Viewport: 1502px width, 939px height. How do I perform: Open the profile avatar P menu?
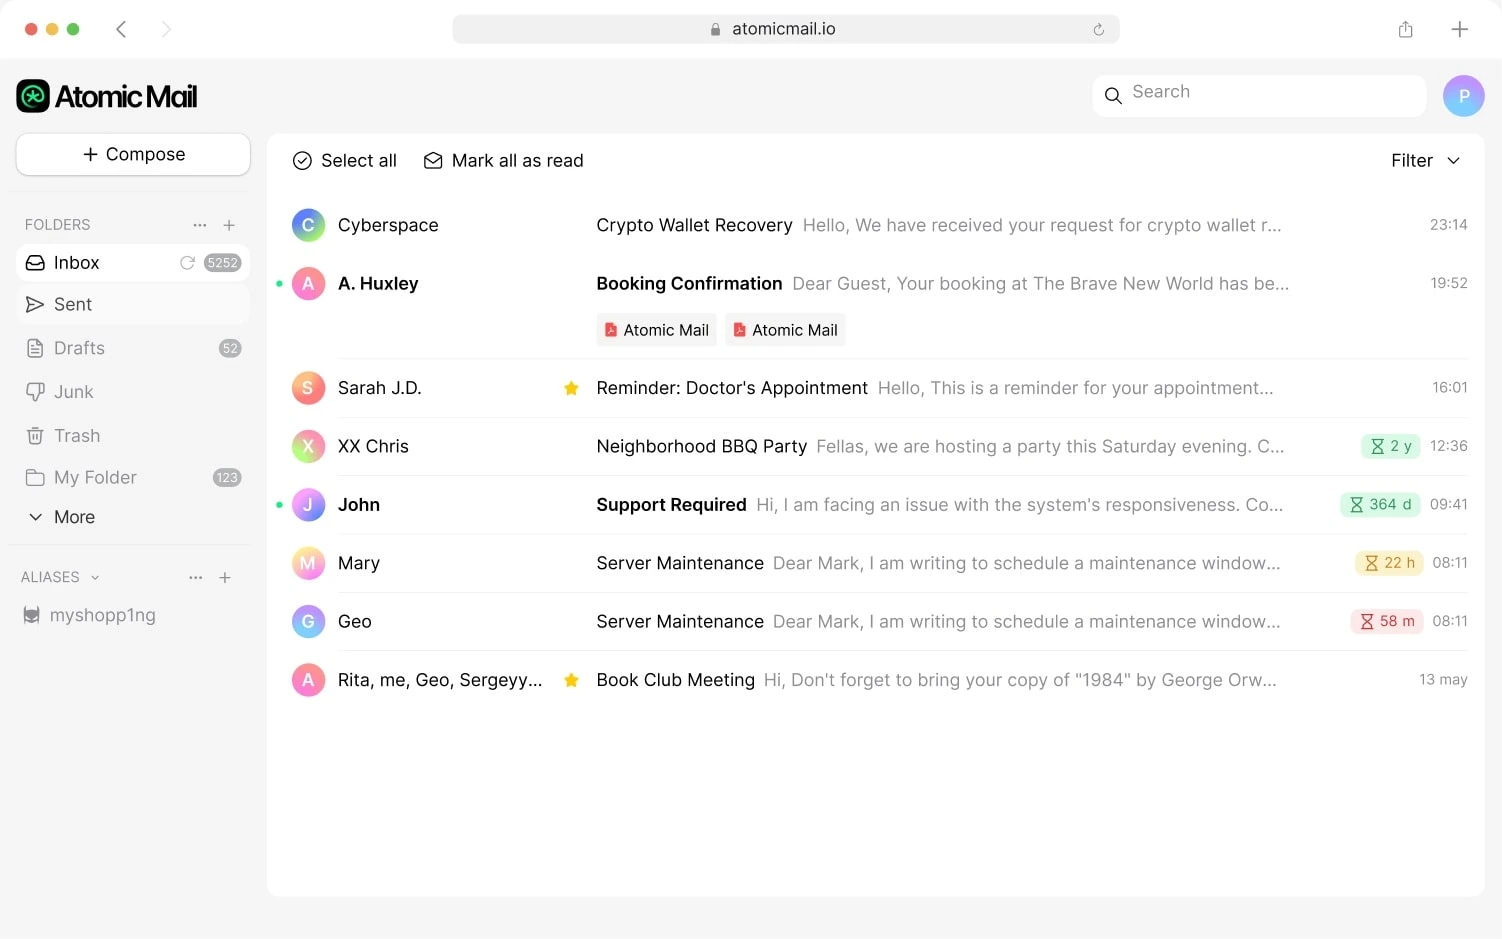tap(1464, 96)
